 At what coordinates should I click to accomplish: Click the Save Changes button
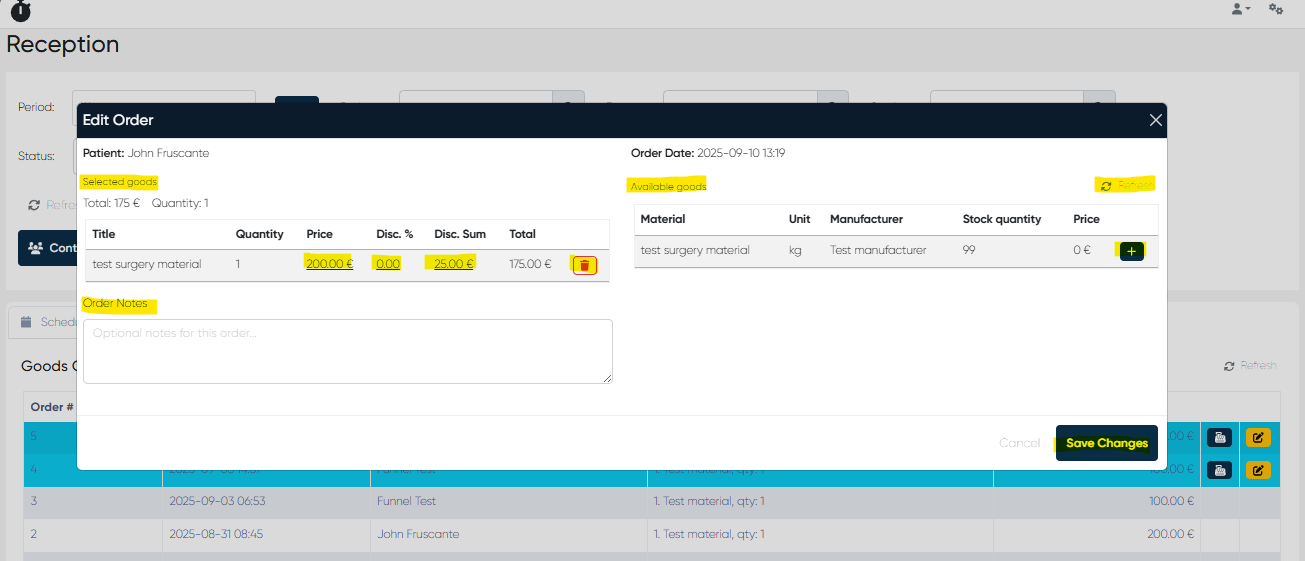pos(1106,443)
